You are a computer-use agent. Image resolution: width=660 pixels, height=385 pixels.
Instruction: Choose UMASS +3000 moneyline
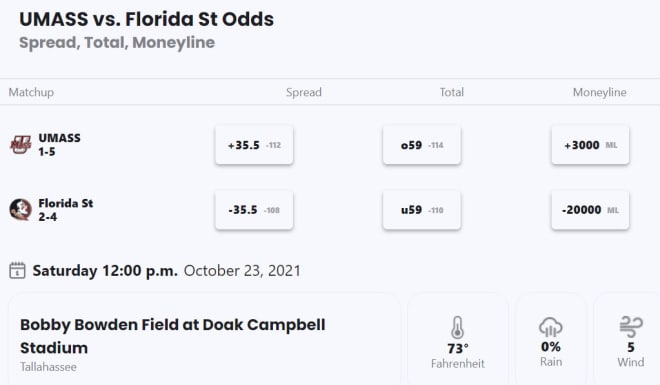590,145
